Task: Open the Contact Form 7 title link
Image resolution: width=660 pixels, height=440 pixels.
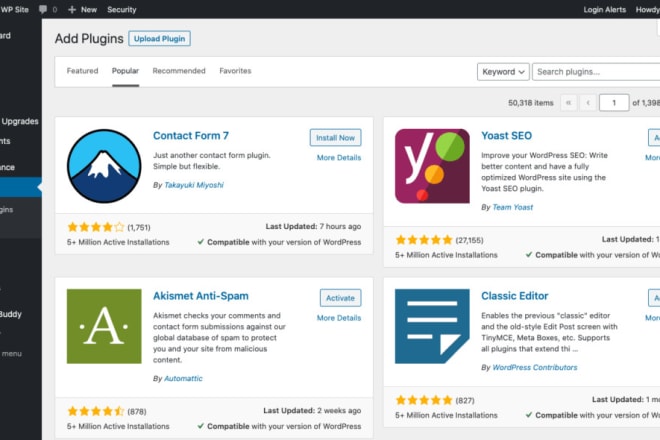Action: click(x=191, y=136)
